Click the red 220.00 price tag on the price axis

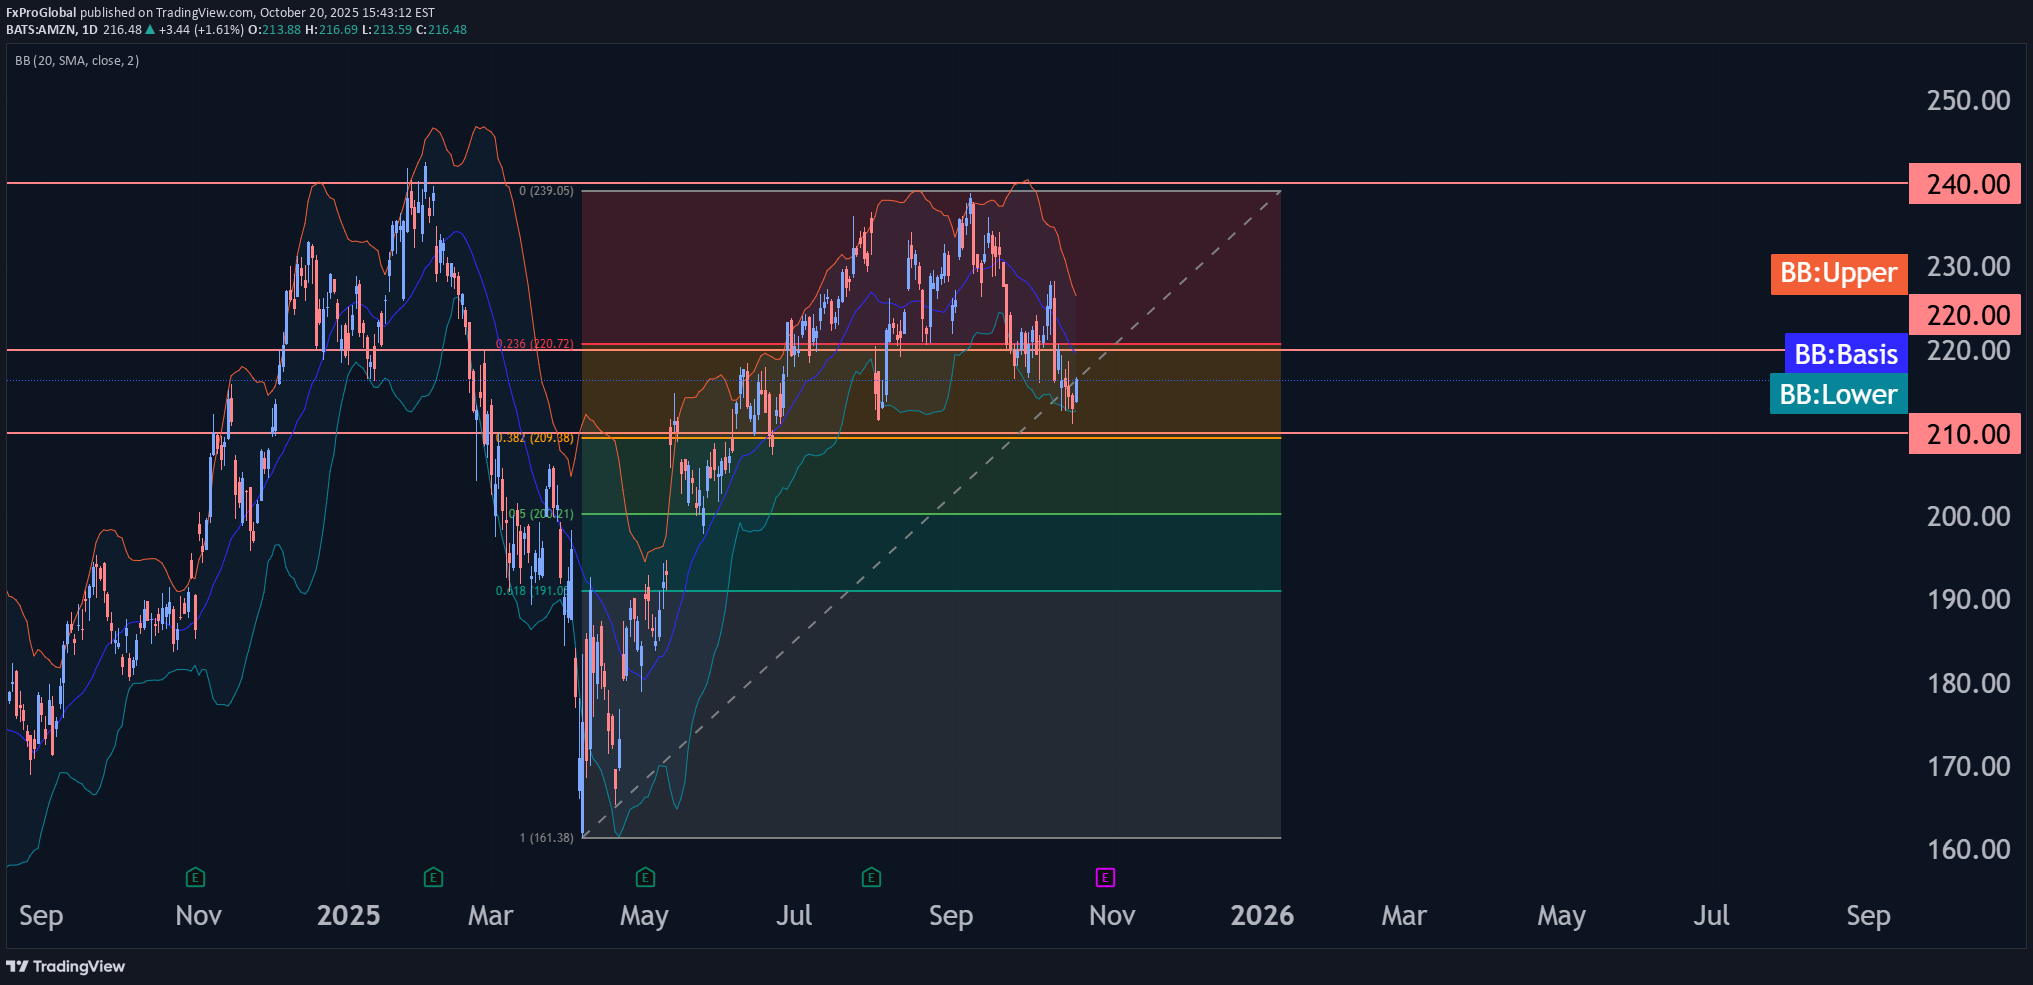click(x=1964, y=315)
